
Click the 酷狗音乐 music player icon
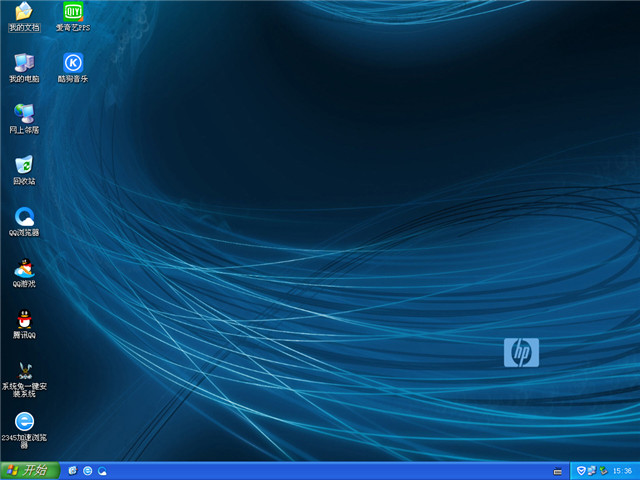point(72,63)
